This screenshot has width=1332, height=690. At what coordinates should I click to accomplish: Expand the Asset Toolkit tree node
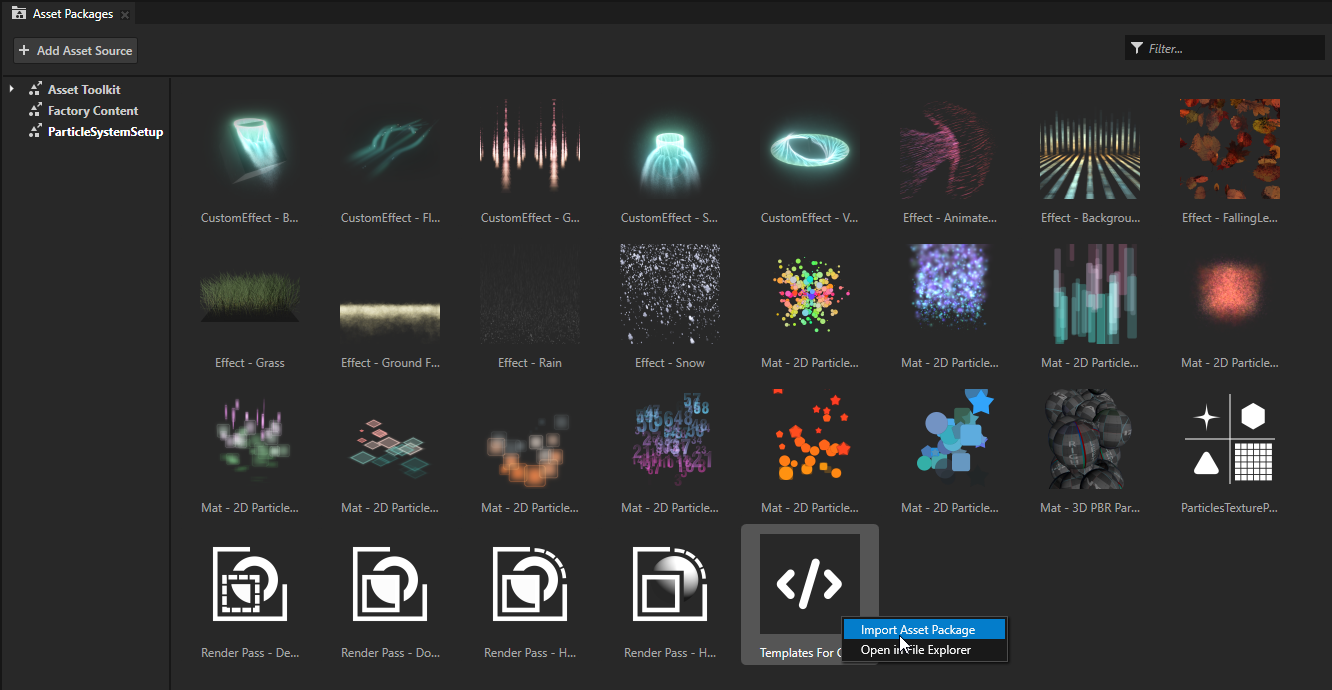[x=10, y=89]
